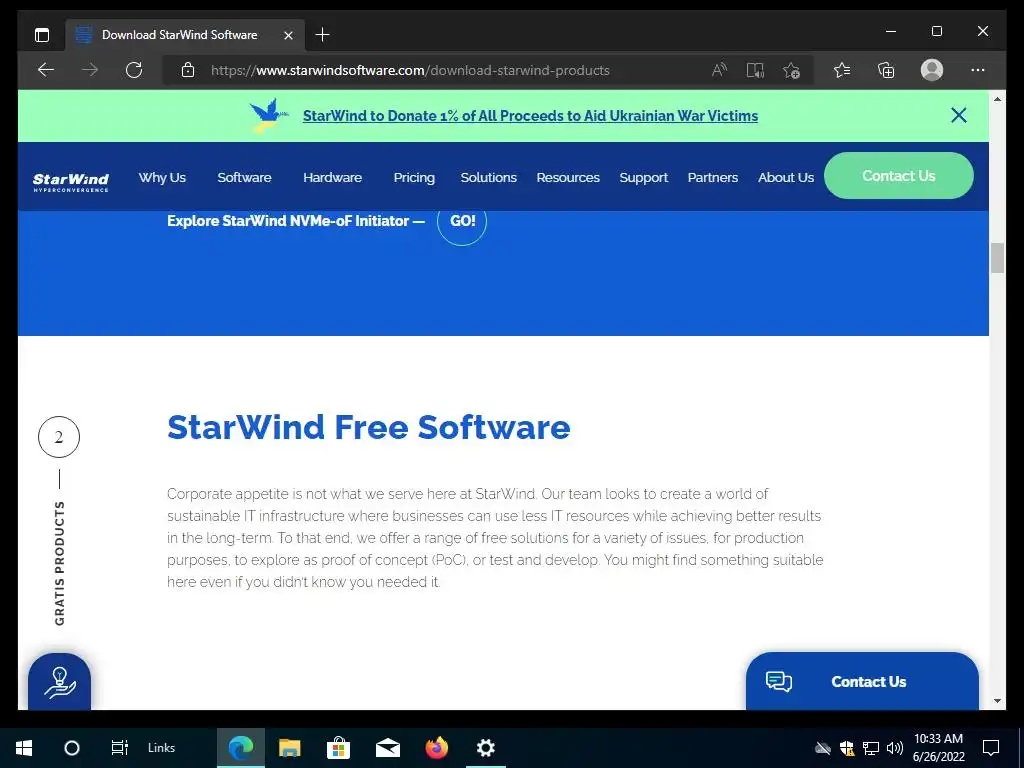1024x768 pixels.
Task: Click the Edge icon on taskbar
Action: (240, 748)
